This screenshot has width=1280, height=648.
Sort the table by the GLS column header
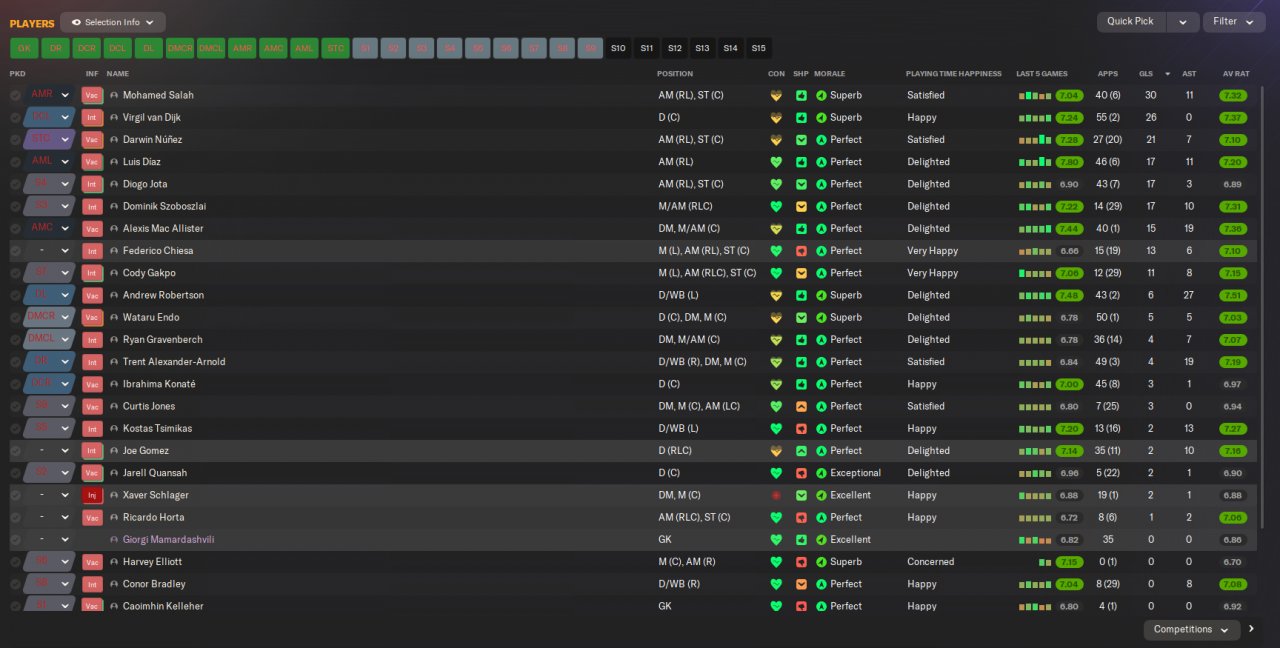tap(1146, 74)
